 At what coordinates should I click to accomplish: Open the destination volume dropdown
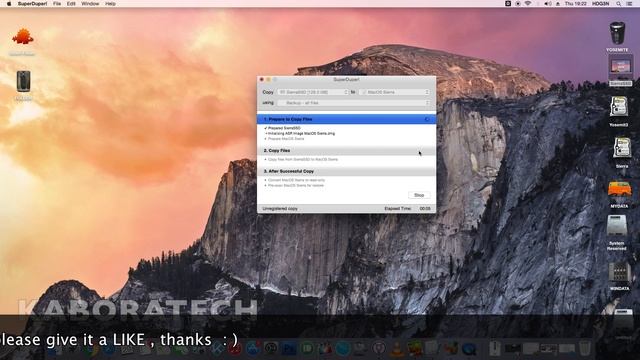395,92
